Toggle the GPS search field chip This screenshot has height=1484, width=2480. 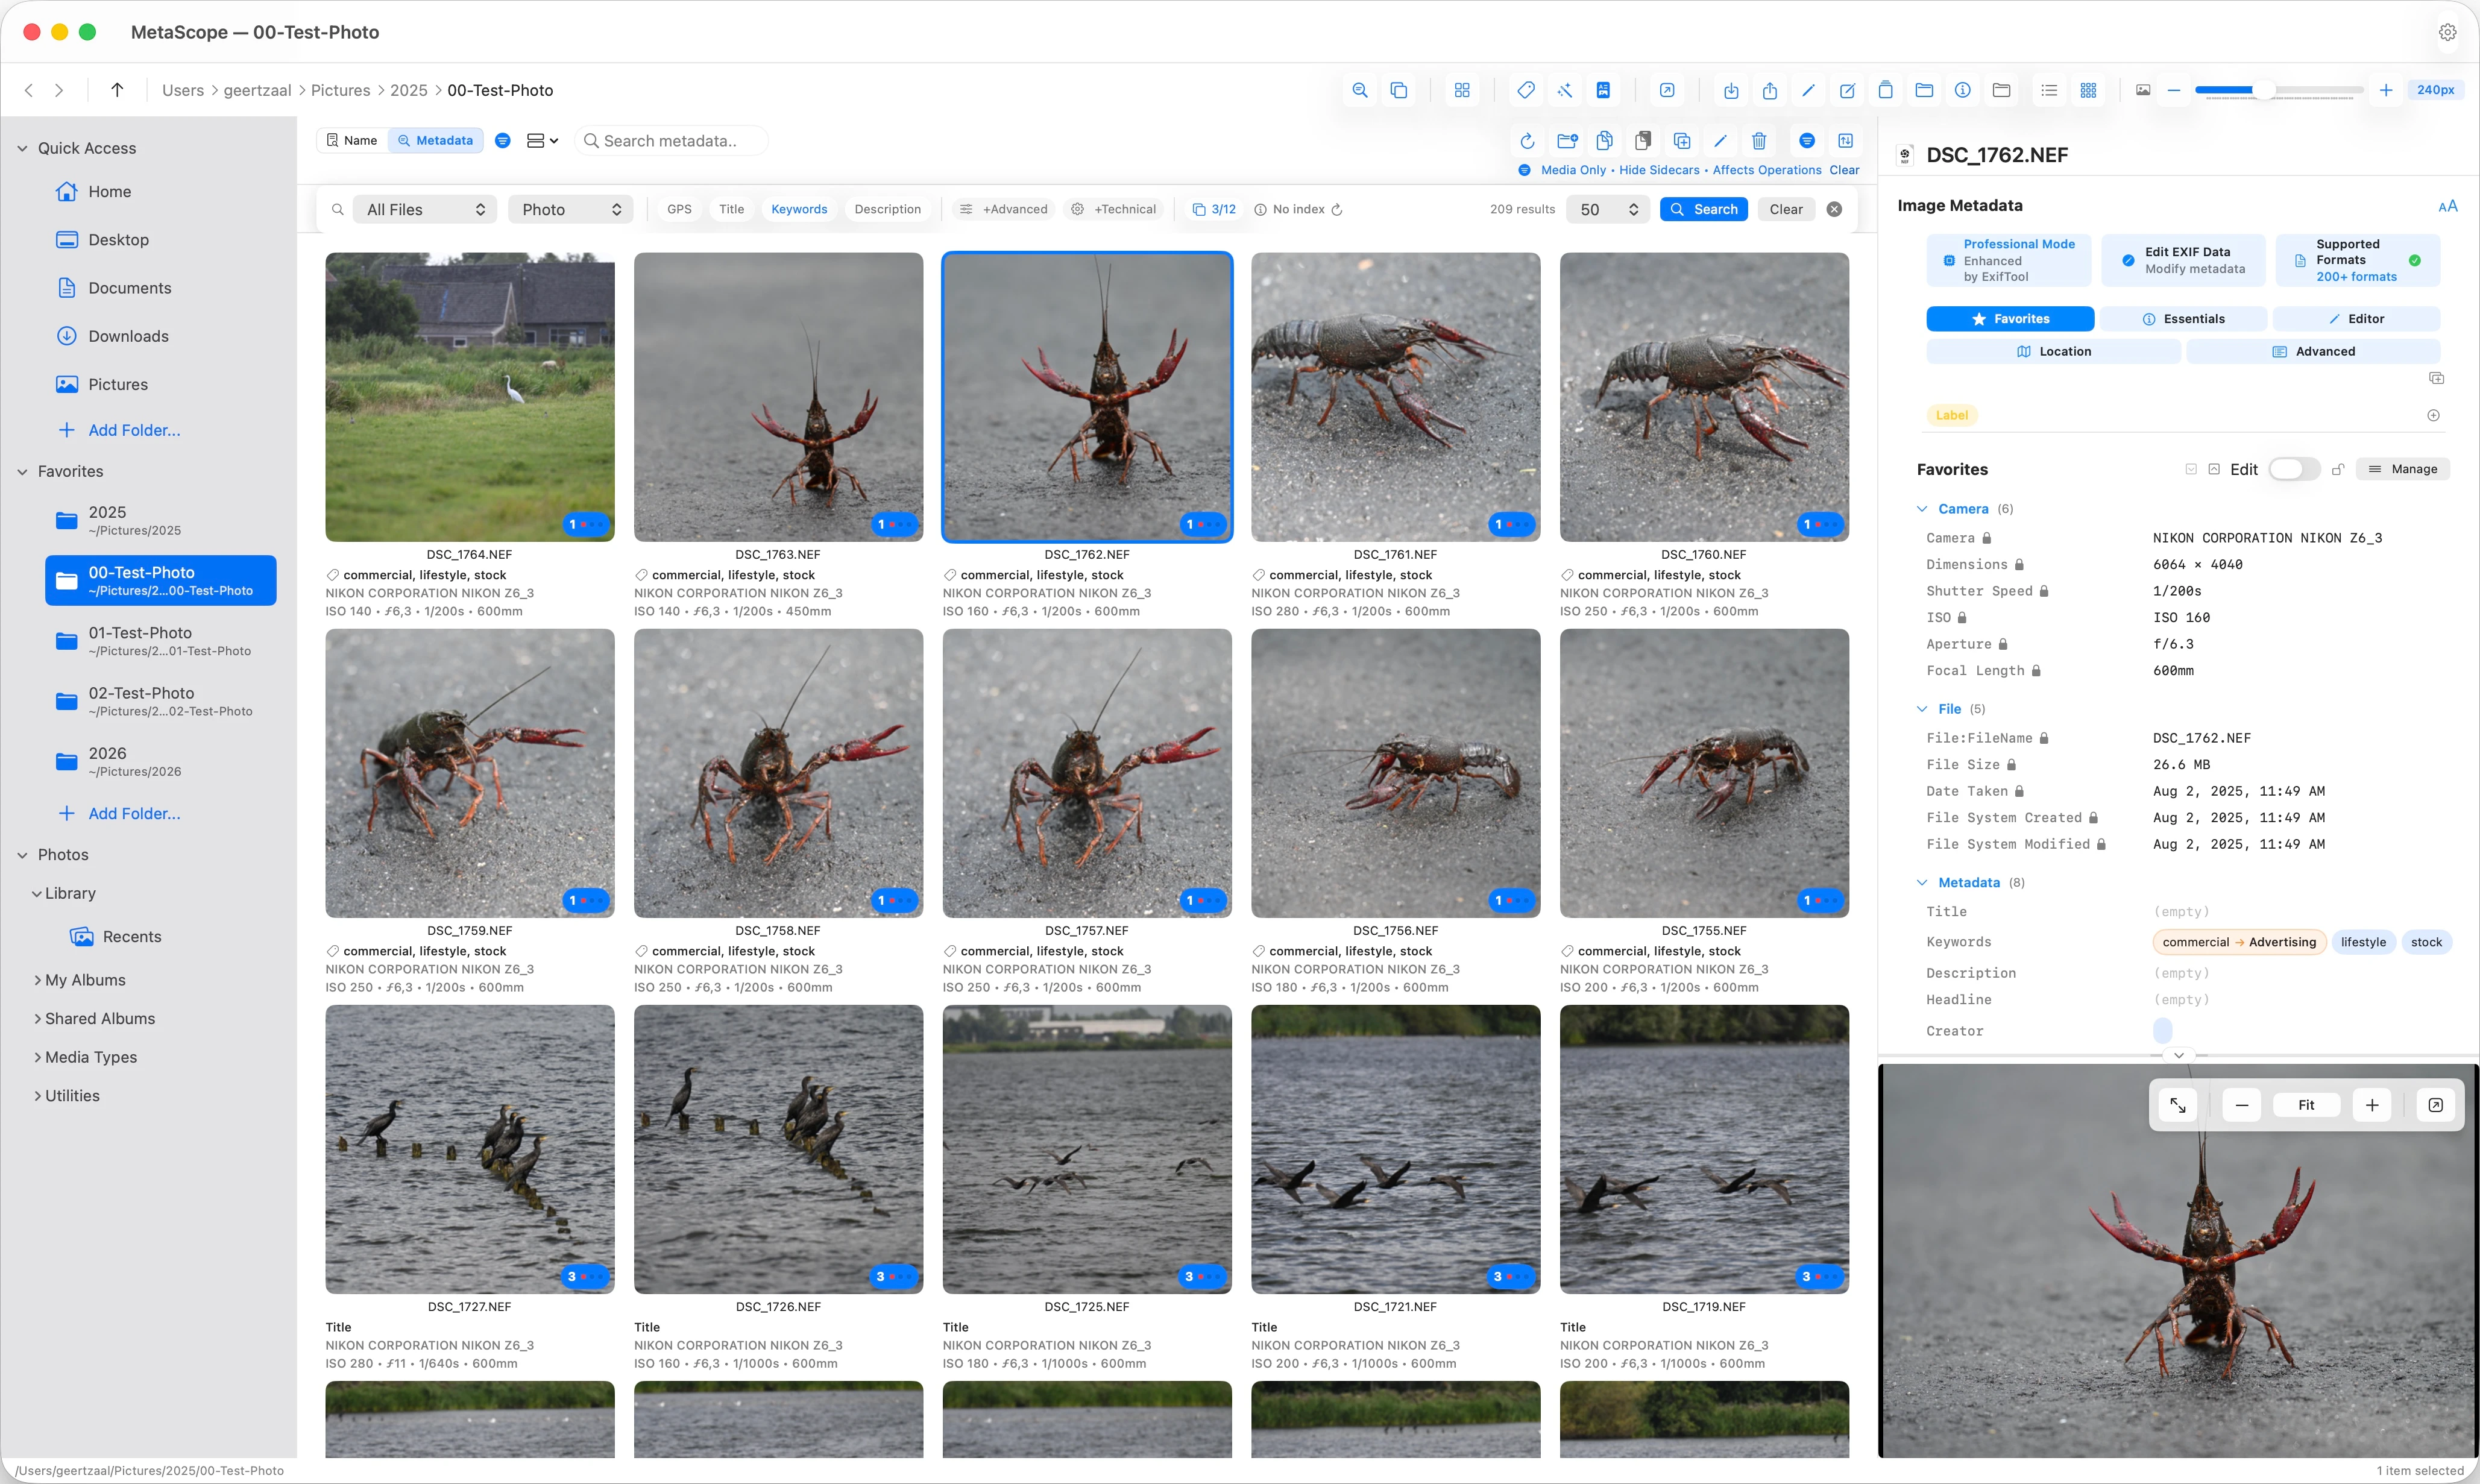click(x=679, y=209)
